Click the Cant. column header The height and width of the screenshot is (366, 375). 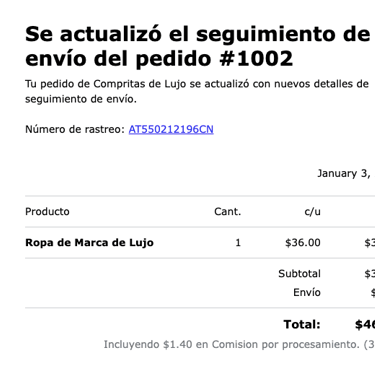(227, 212)
